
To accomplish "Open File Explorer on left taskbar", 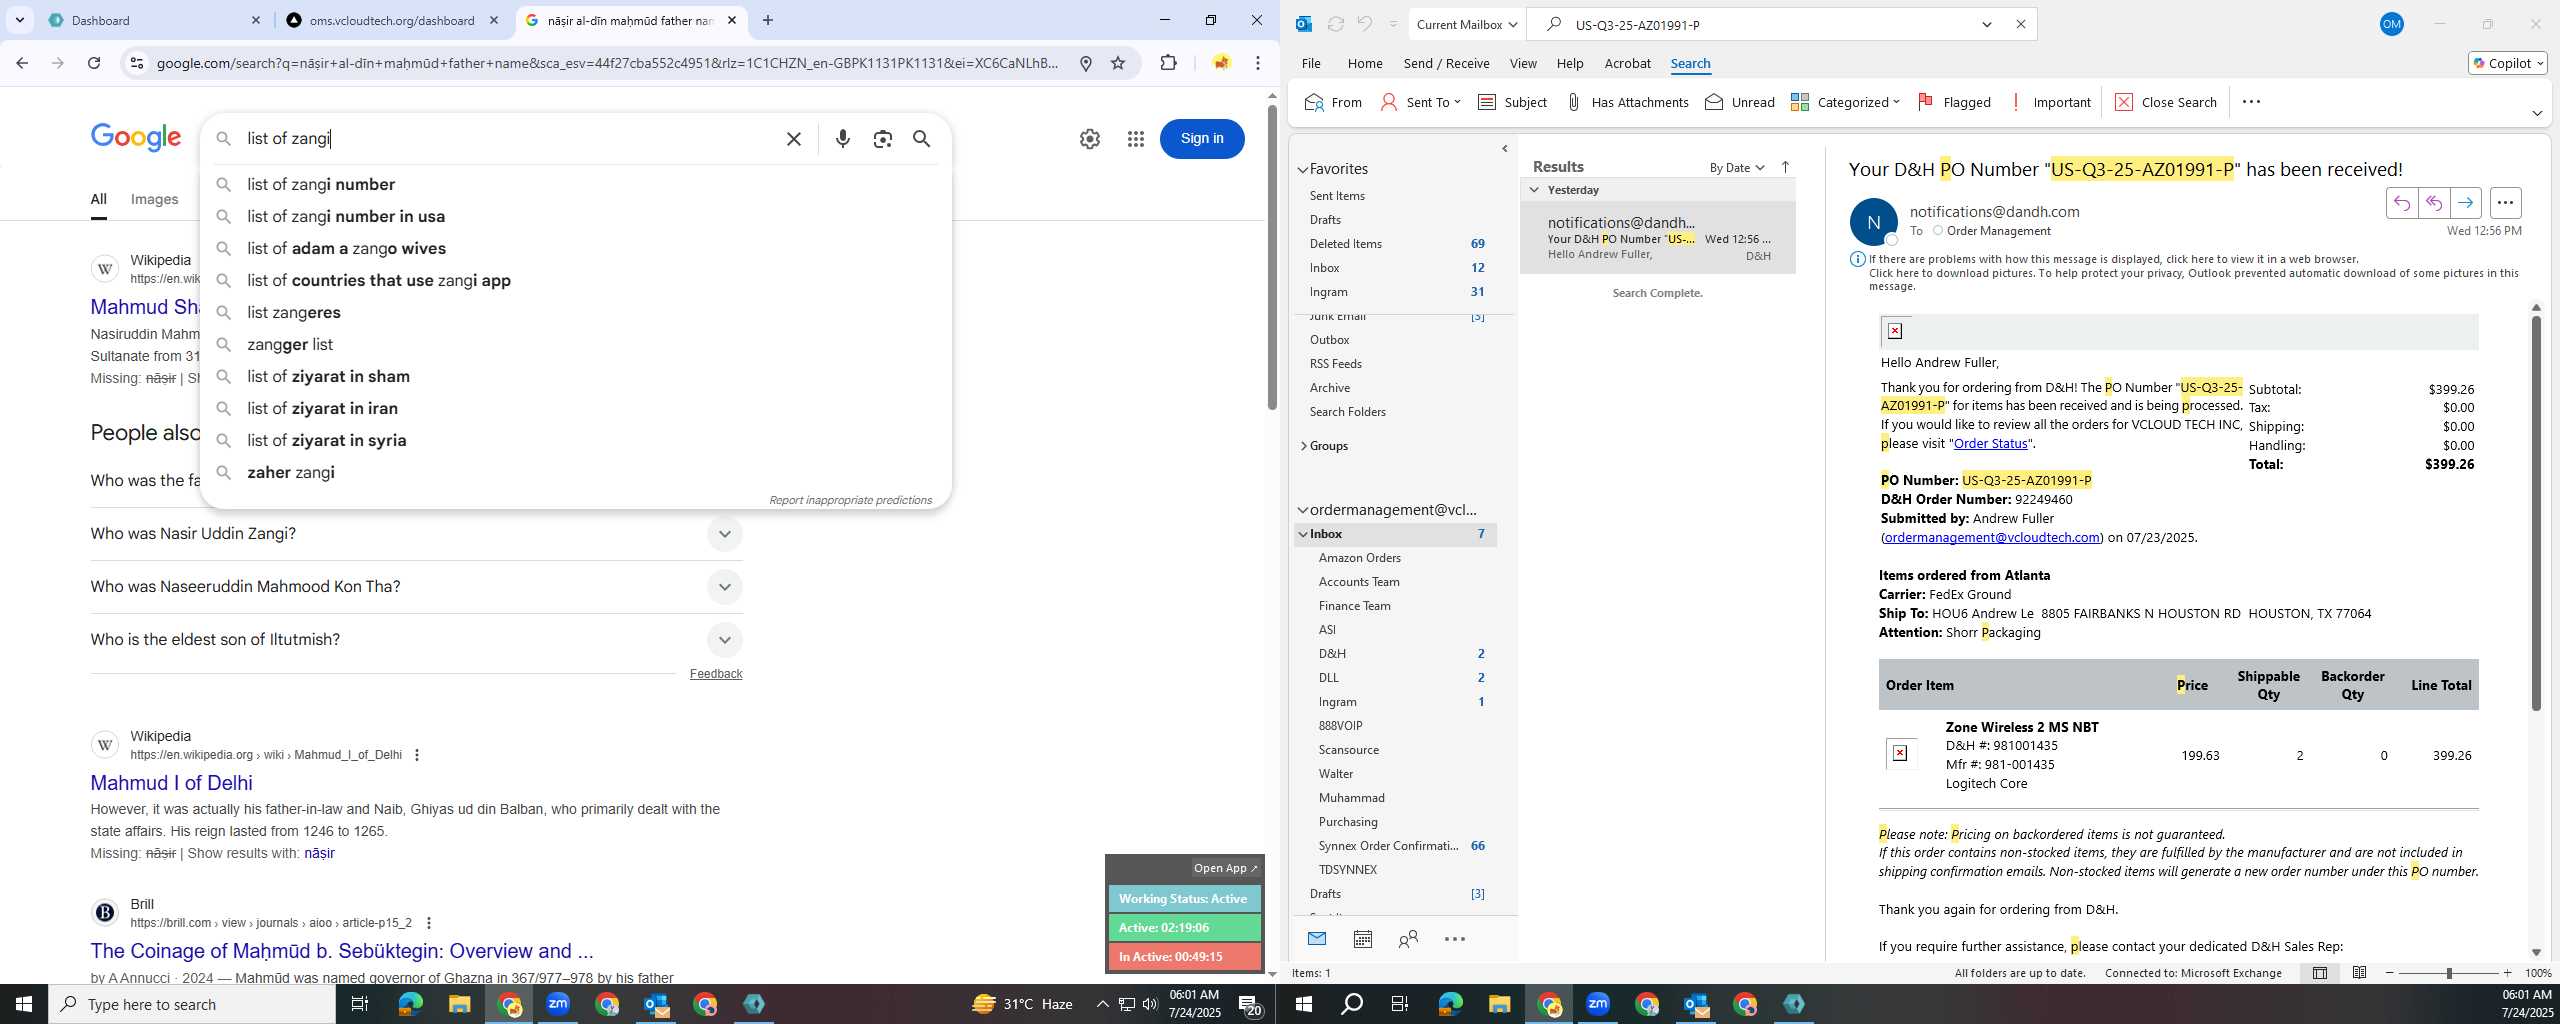I will point(459,1004).
